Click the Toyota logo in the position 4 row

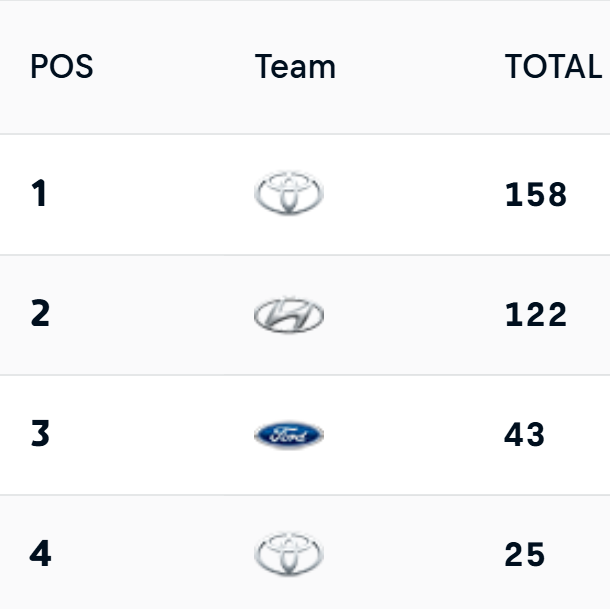(x=289, y=554)
